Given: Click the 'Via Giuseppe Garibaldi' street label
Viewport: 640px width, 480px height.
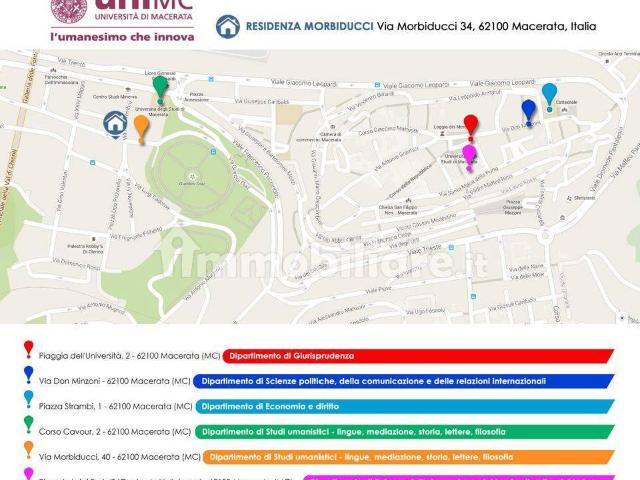Looking at the screenshot, I should (260, 101).
